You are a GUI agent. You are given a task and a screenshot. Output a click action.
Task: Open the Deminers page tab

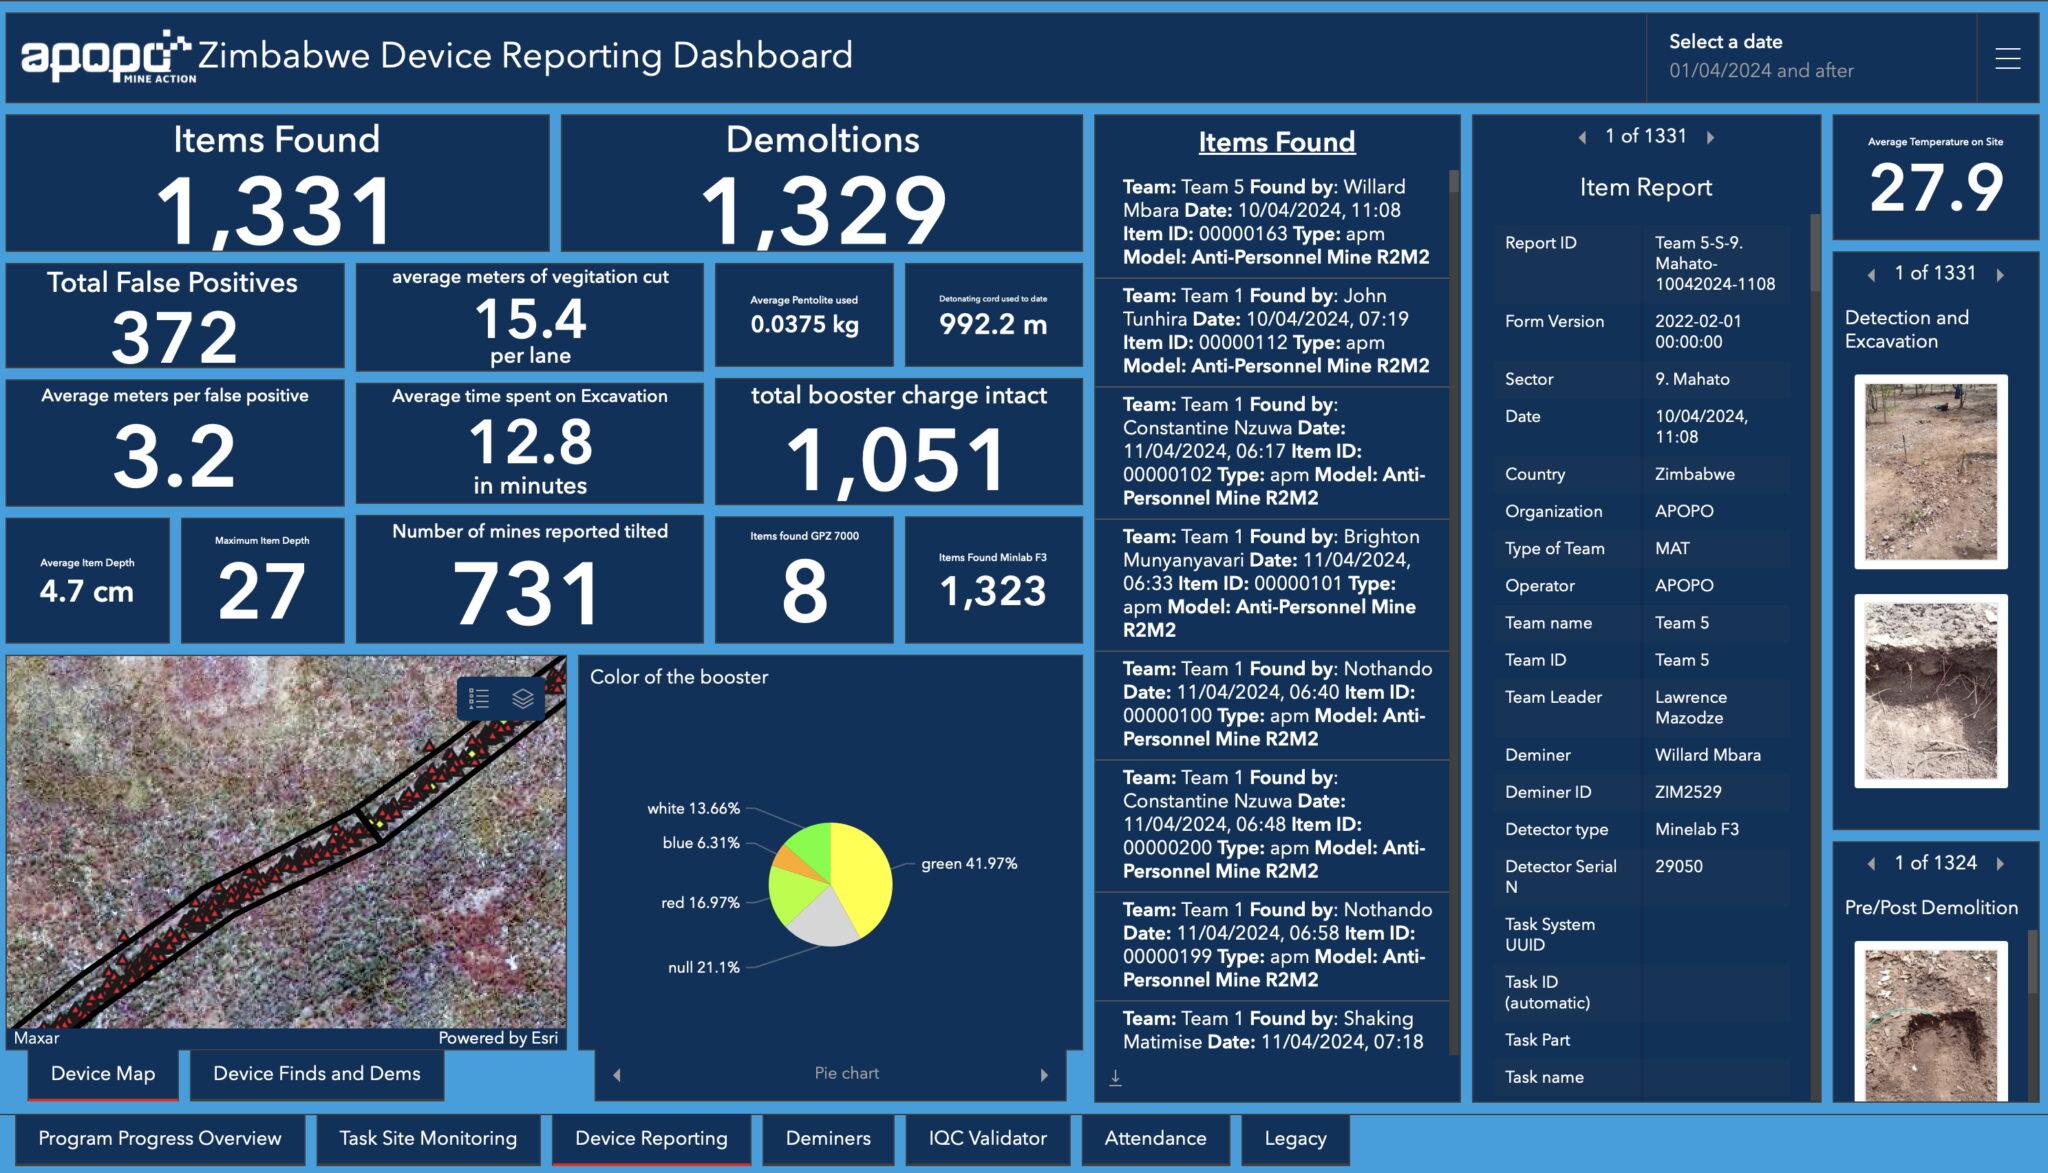tap(828, 1139)
